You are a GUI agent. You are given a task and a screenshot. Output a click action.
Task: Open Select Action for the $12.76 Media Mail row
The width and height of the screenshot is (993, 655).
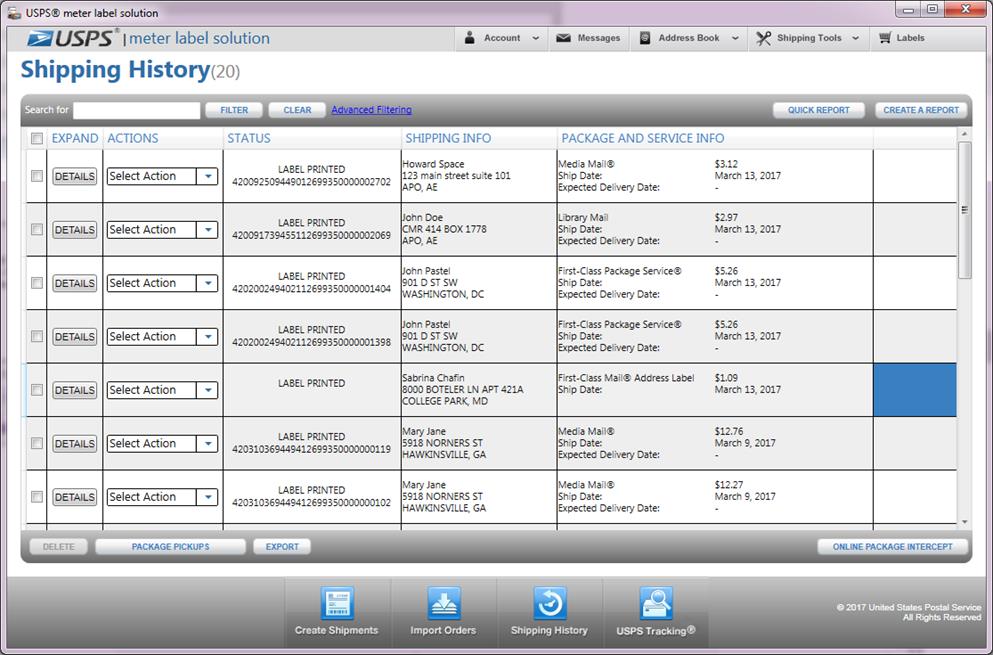point(162,443)
